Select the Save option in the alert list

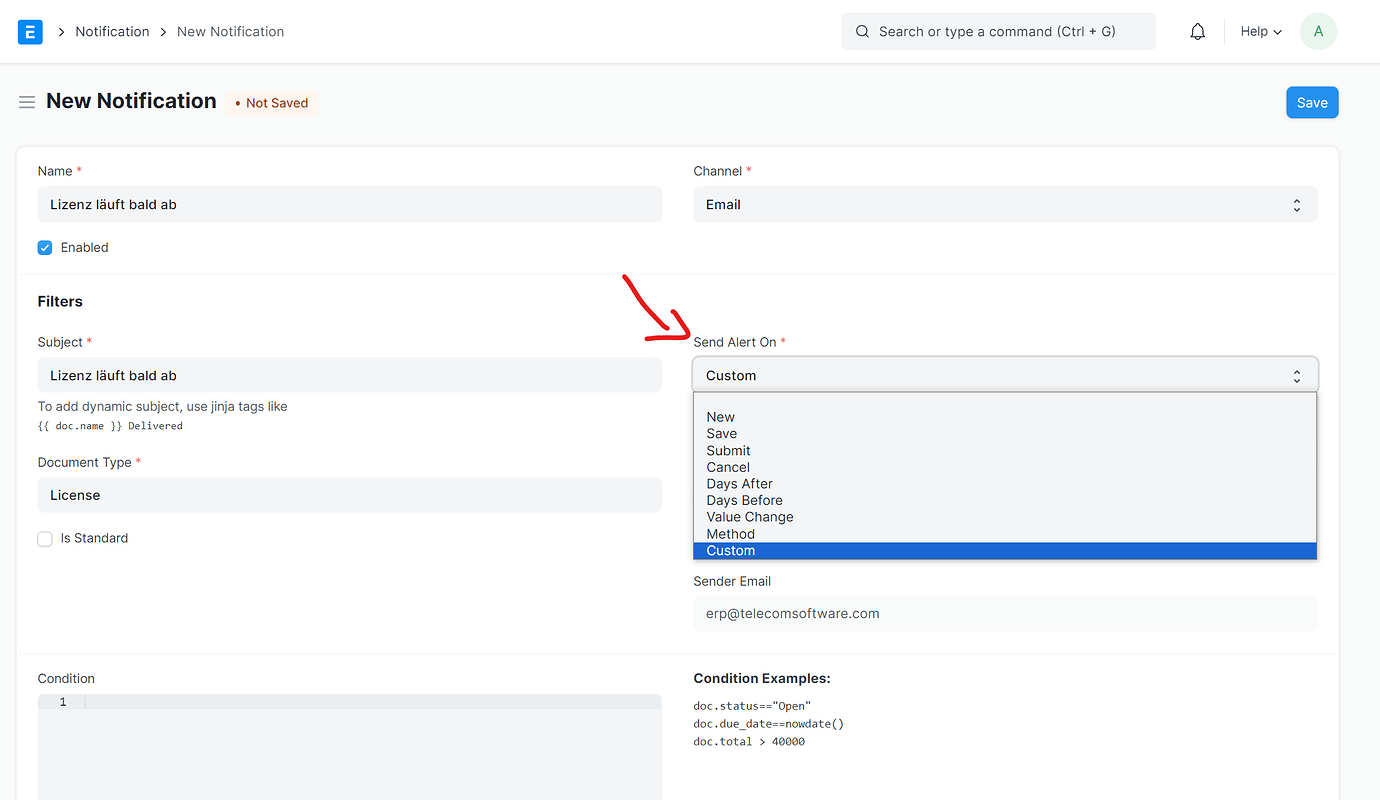1005,434
